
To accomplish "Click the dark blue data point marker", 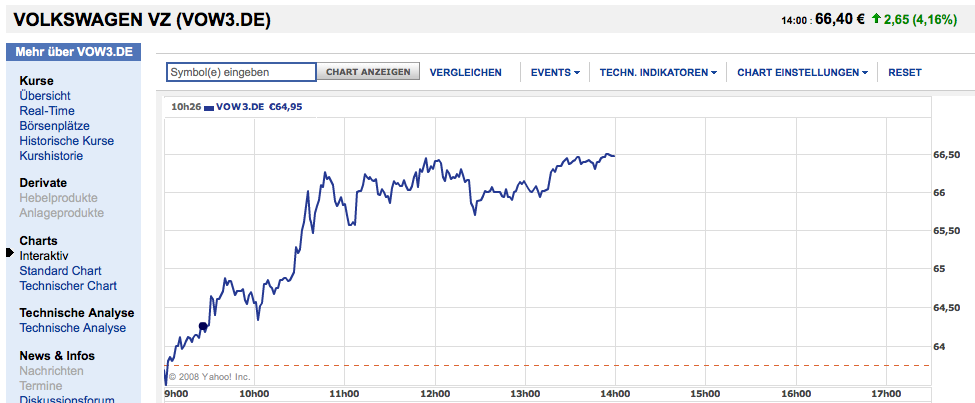I will 203,326.
